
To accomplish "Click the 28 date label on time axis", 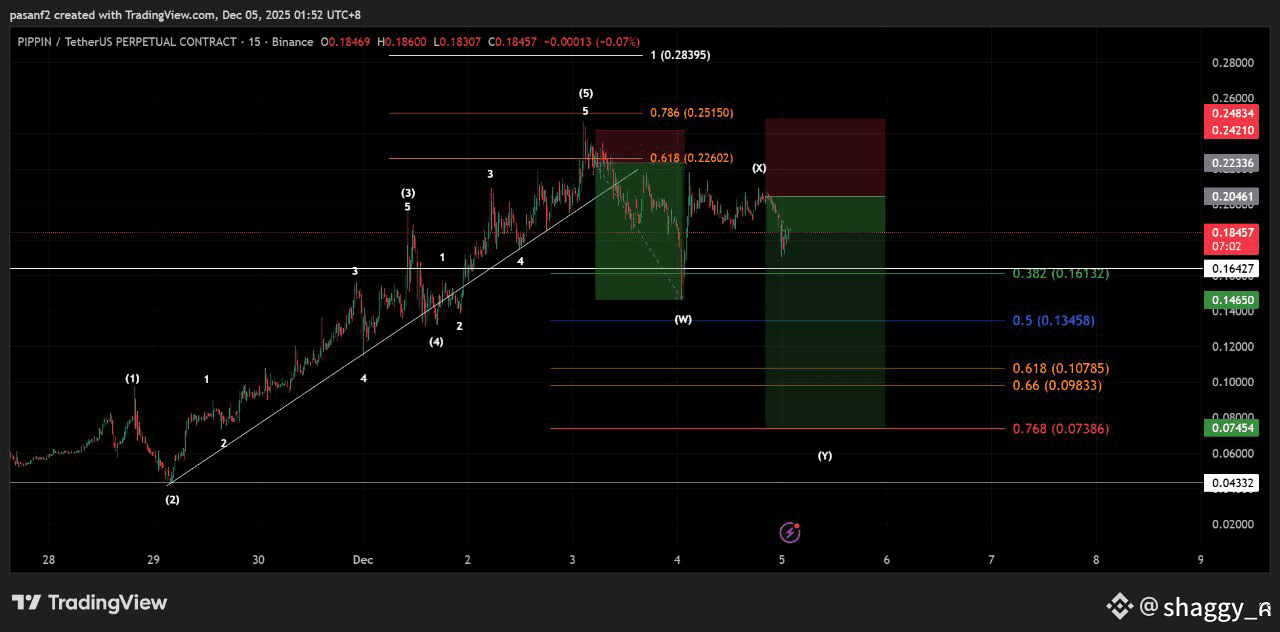I will tap(48, 560).
